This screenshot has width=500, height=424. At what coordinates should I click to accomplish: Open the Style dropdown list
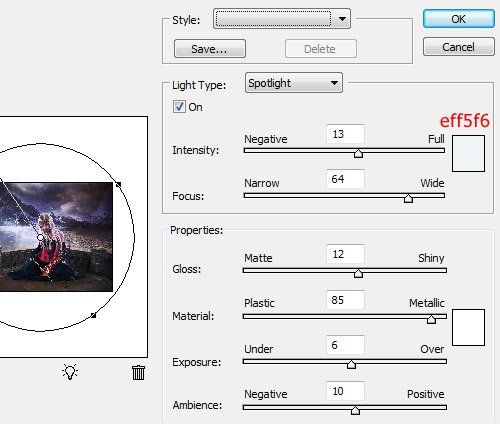[x=282, y=19]
